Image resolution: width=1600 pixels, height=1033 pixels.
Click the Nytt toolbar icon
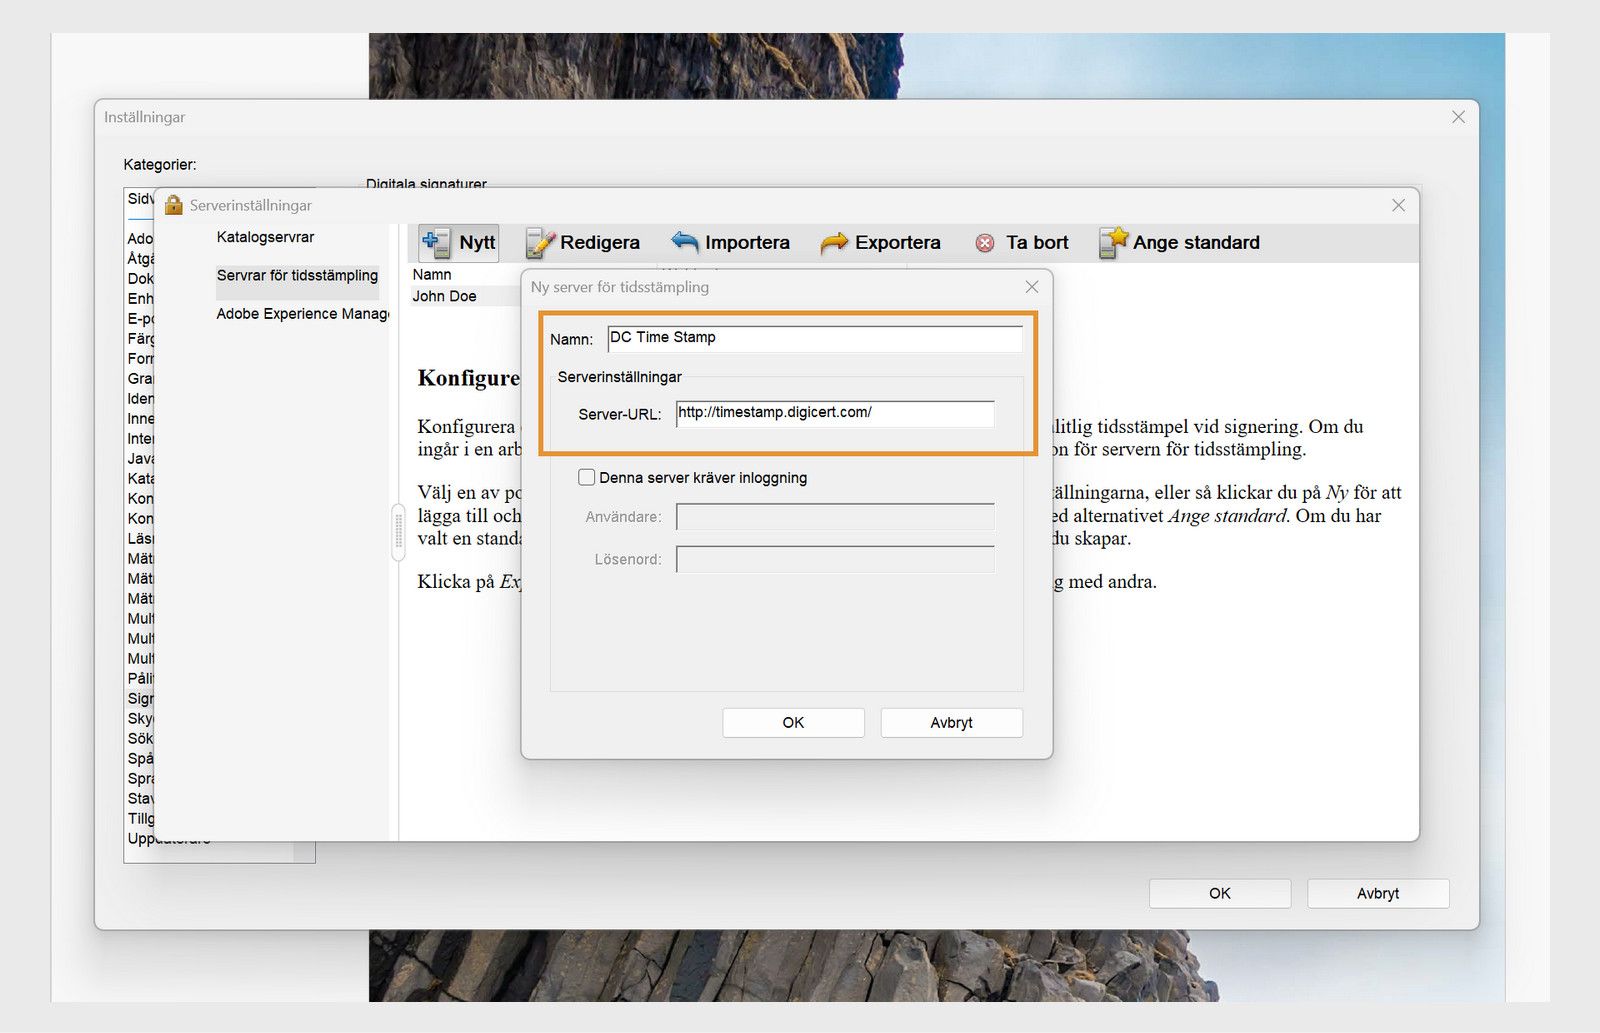(432, 241)
